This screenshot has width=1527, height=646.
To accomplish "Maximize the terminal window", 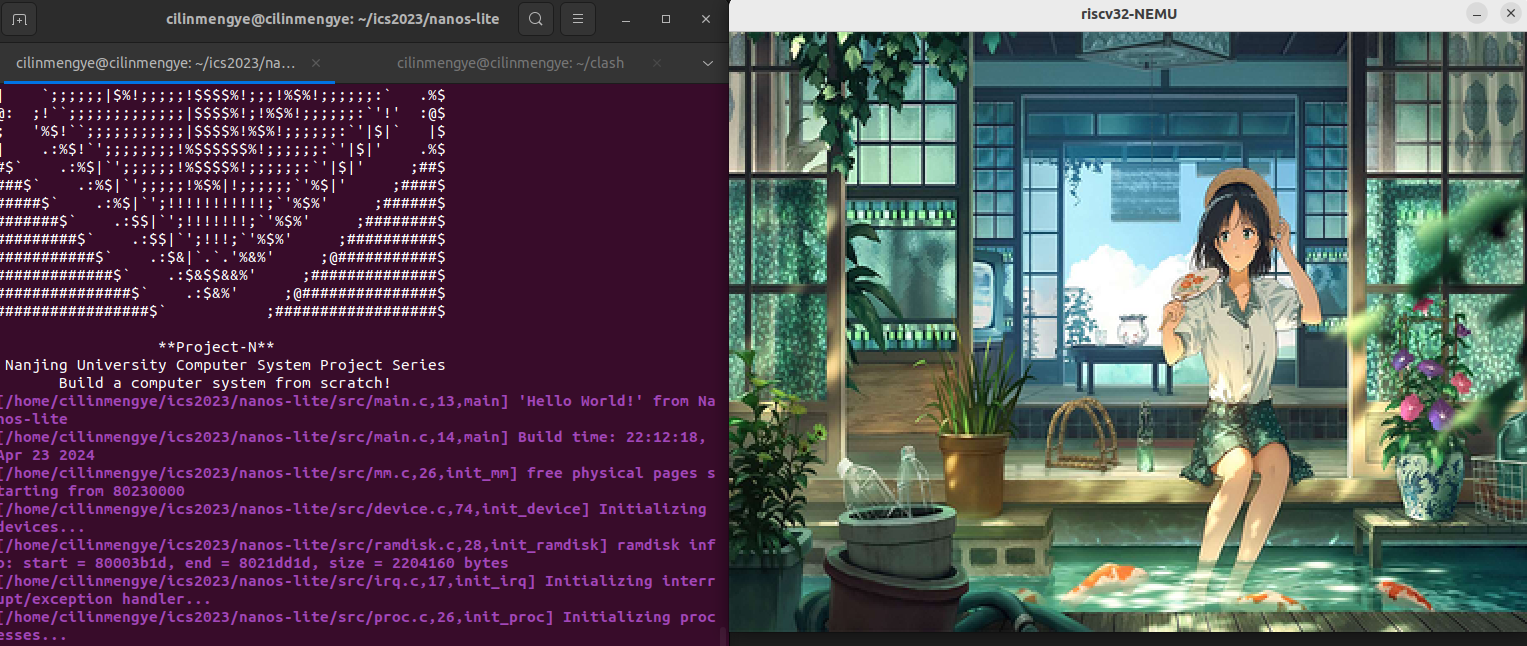I will (666, 19).
